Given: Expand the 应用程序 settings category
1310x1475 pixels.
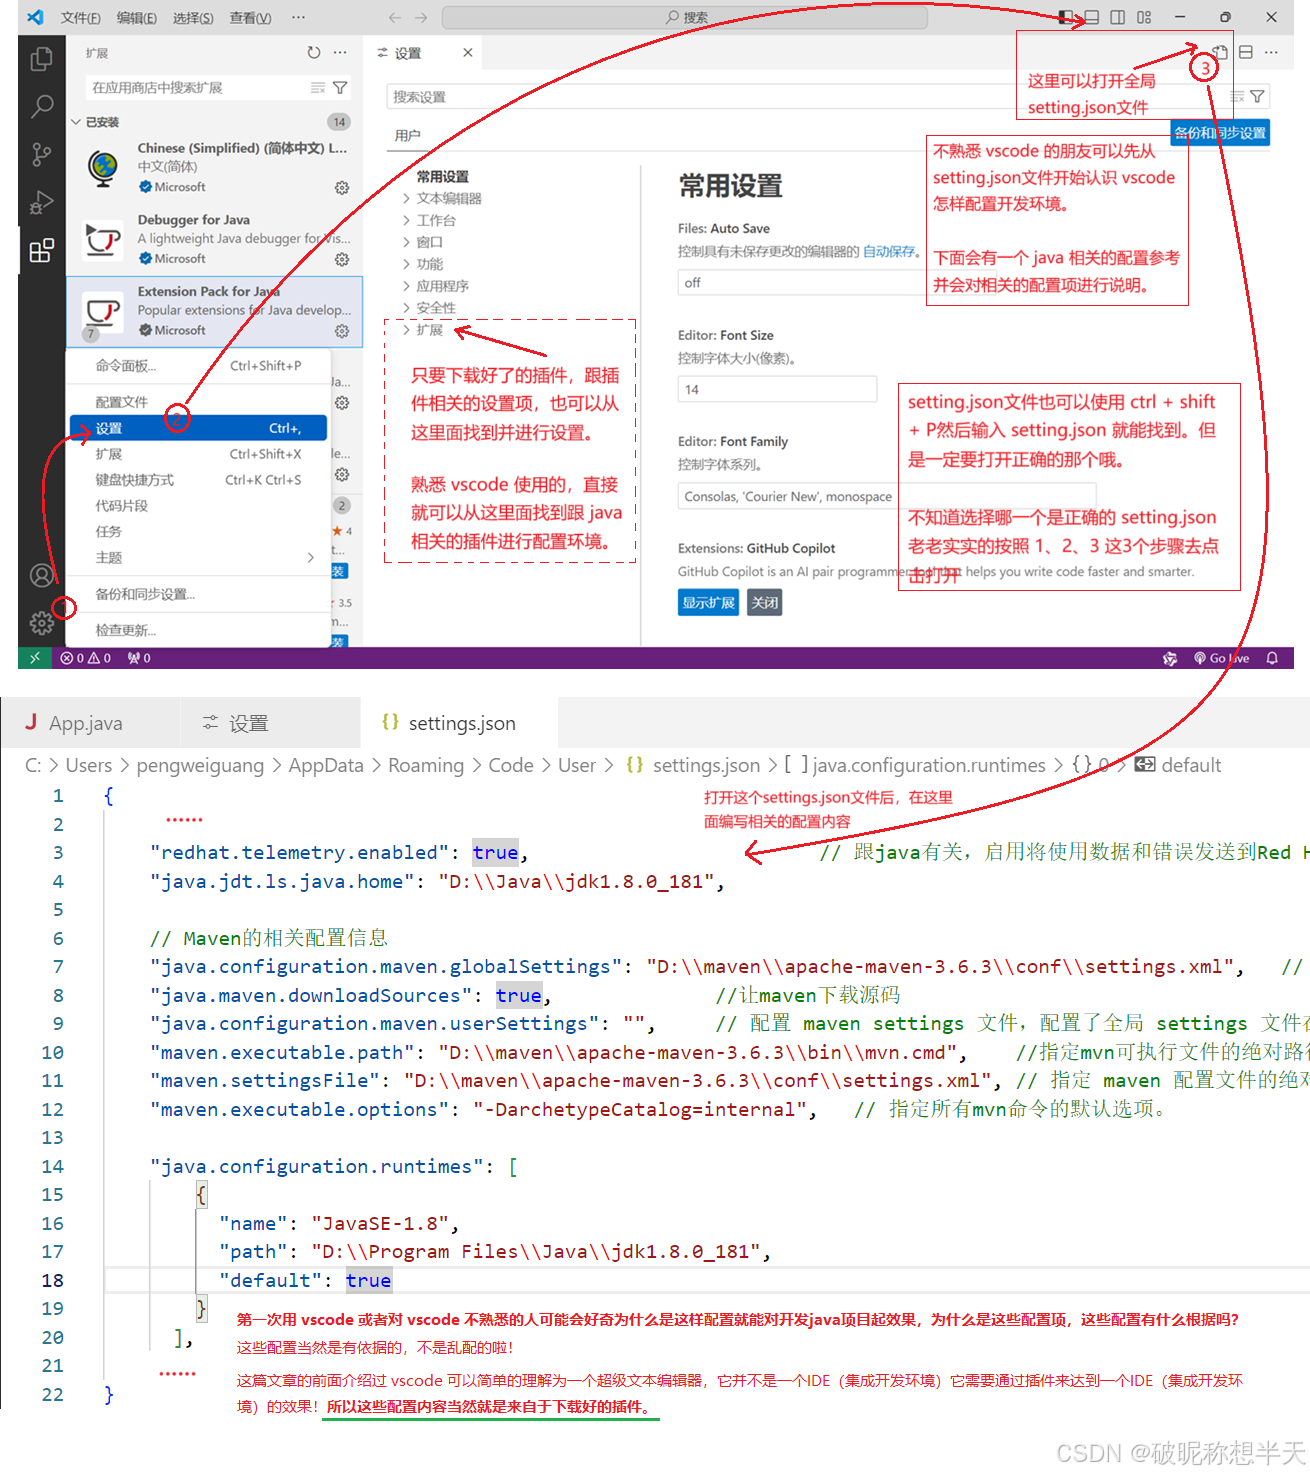Looking at the screenshot, I should tap(435, 286).
